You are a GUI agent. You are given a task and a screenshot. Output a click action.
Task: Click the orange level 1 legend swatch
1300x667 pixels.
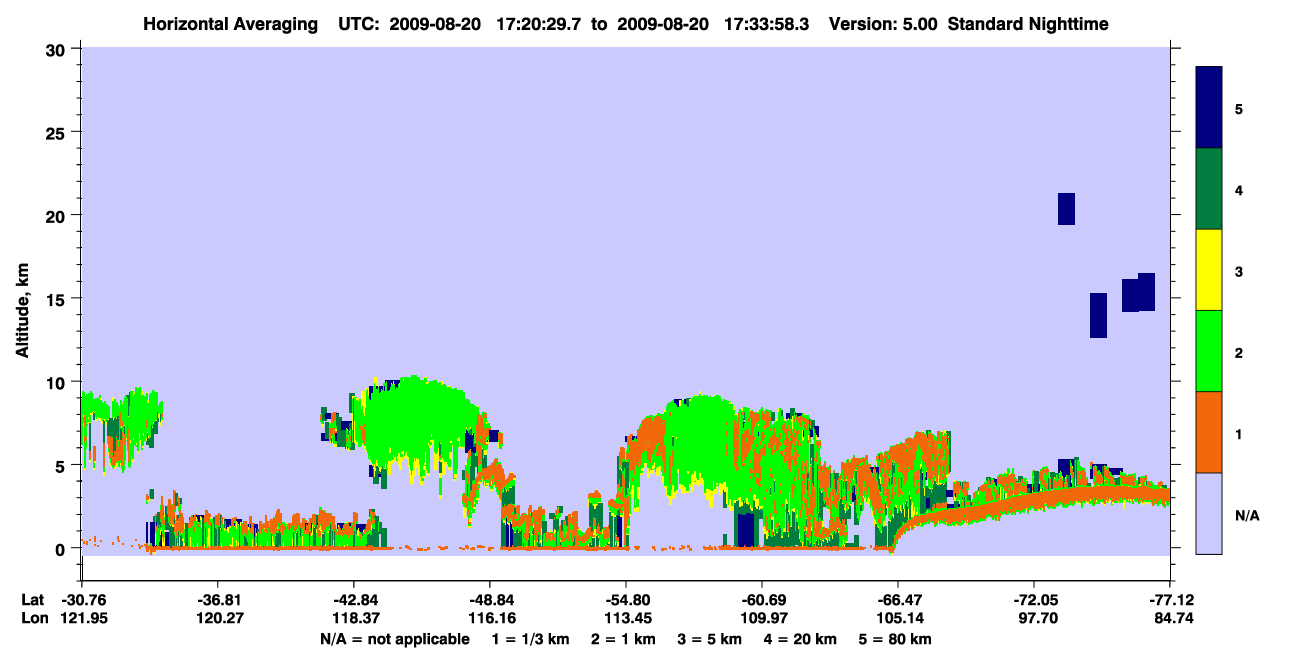[1209, 432]
